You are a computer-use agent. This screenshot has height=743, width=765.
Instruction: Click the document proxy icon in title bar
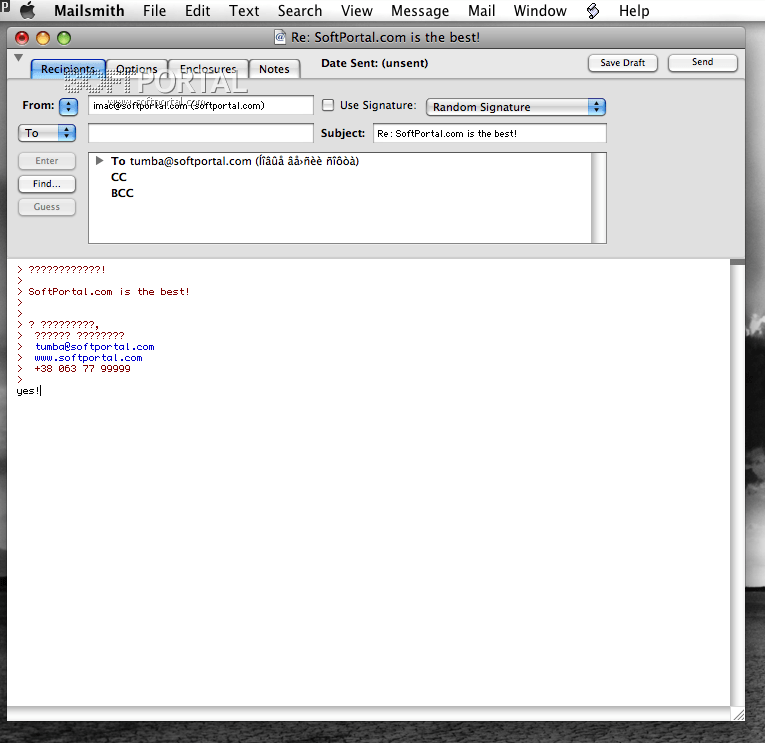tap(280, 37)
